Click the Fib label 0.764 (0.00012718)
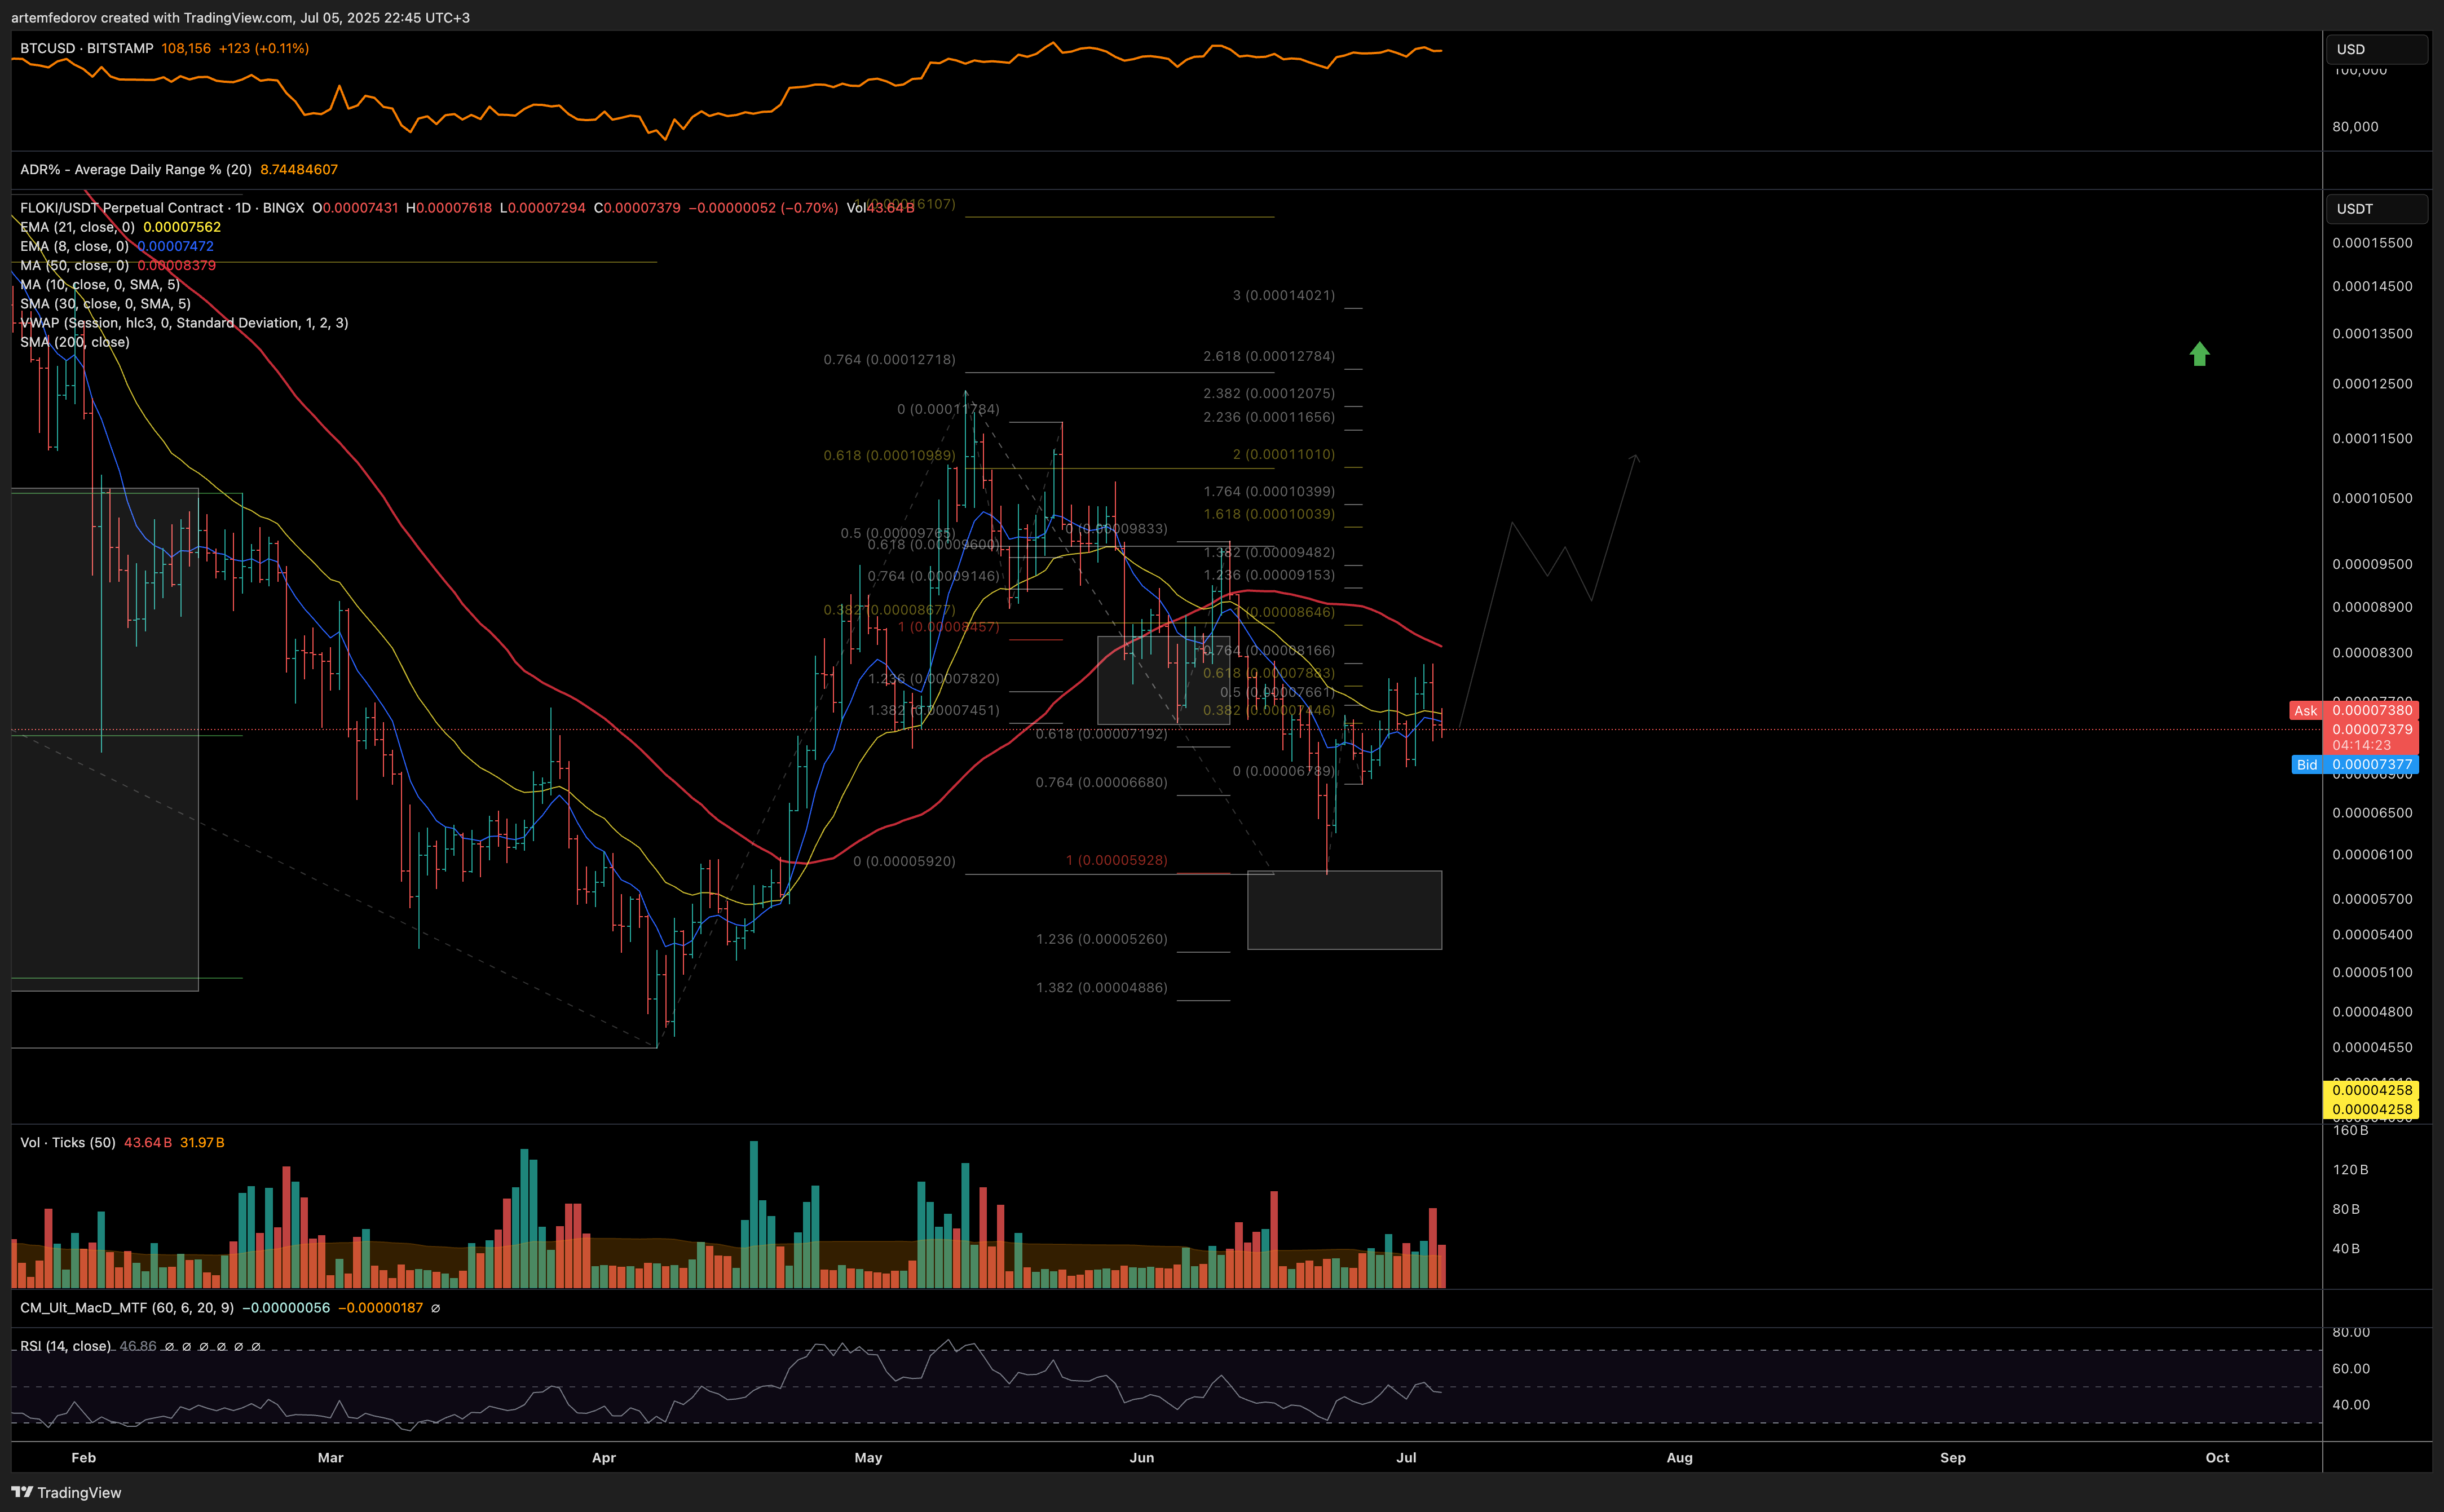 pos(889,360)
